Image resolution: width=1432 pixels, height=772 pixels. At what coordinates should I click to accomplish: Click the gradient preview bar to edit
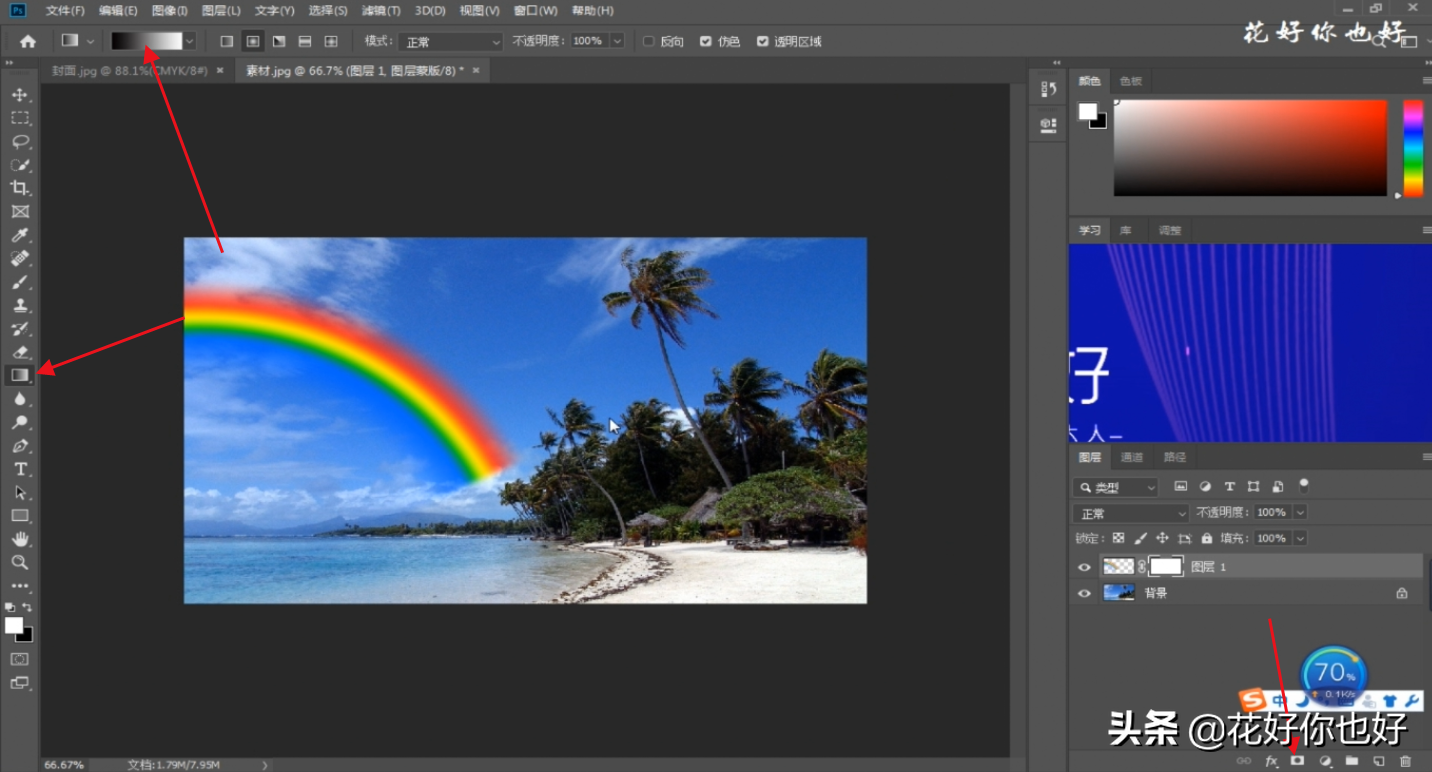(x=147, y=41)
